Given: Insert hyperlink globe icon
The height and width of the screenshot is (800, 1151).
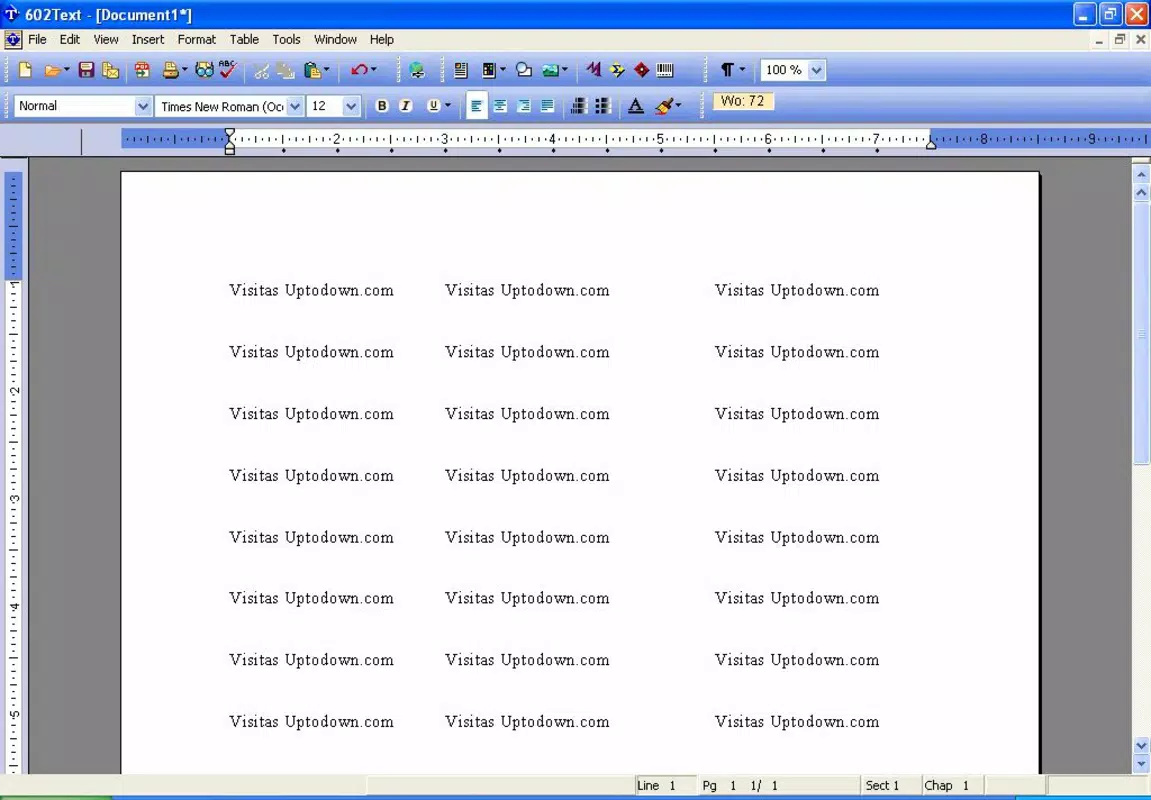Looking at the screenshot, I should [417, 70].
